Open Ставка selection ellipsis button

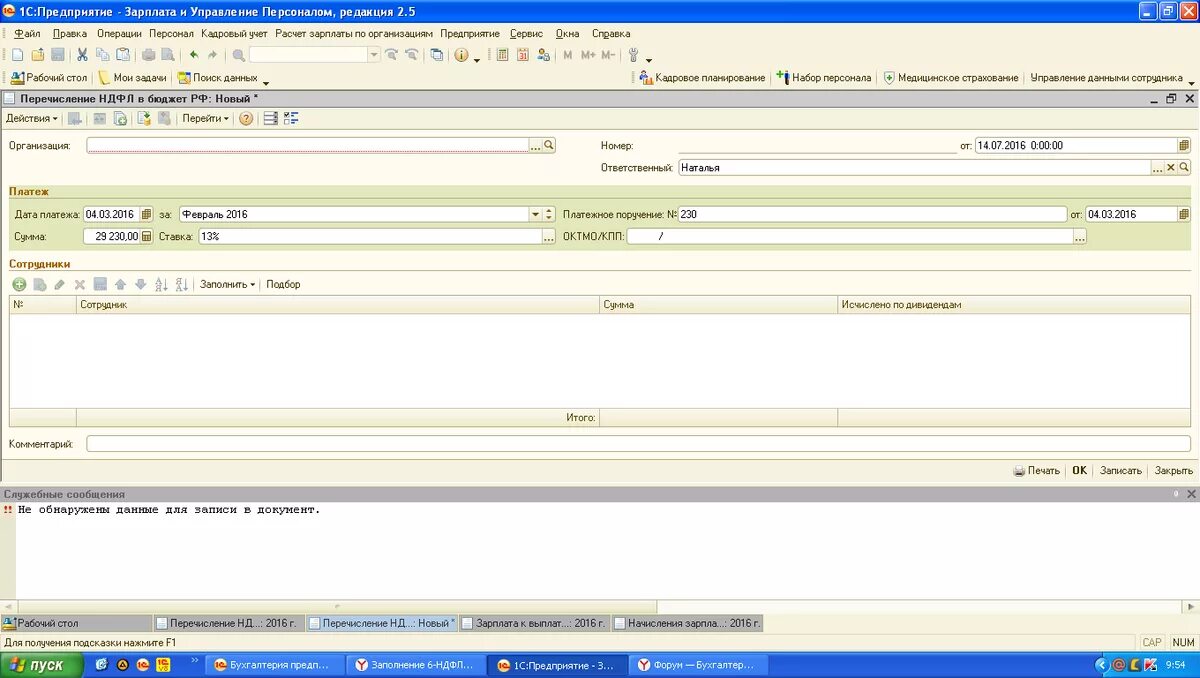click(548, 237)
